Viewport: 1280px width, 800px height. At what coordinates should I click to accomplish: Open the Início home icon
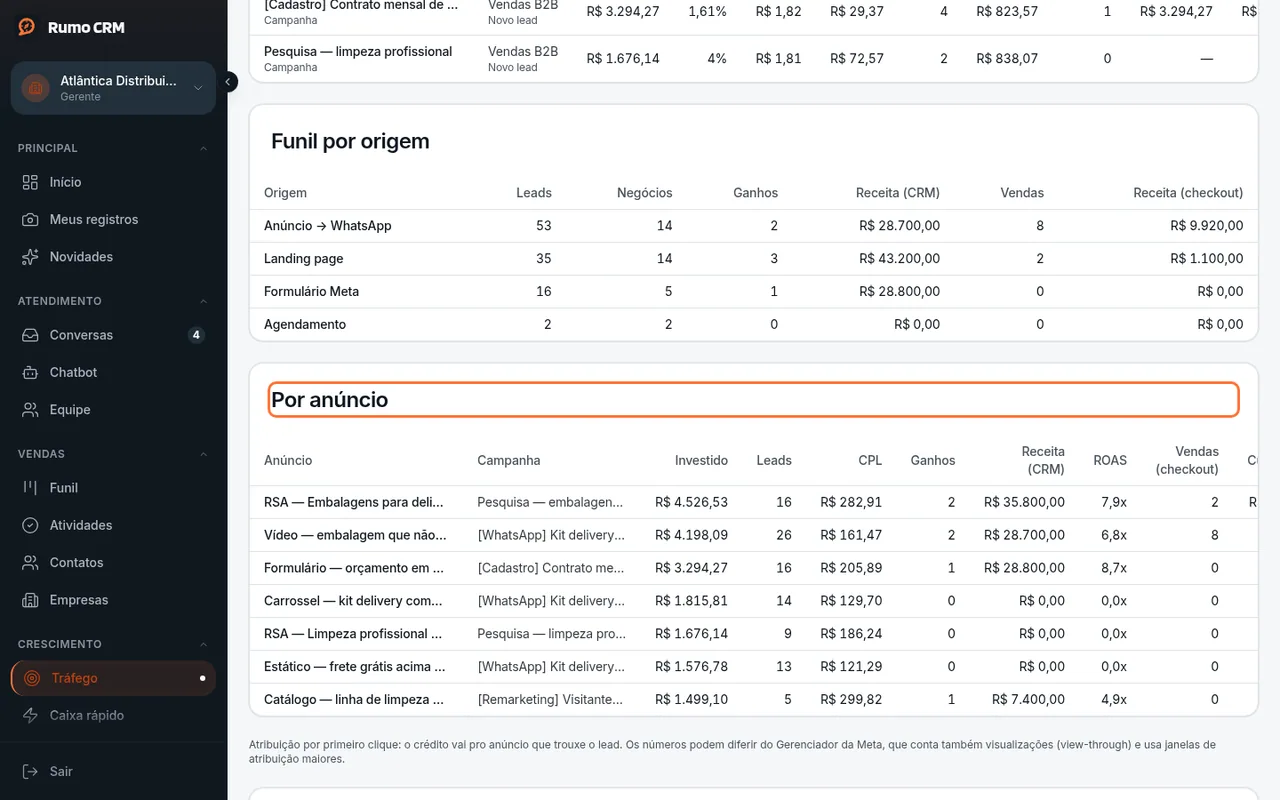click(x=31, y=182)
